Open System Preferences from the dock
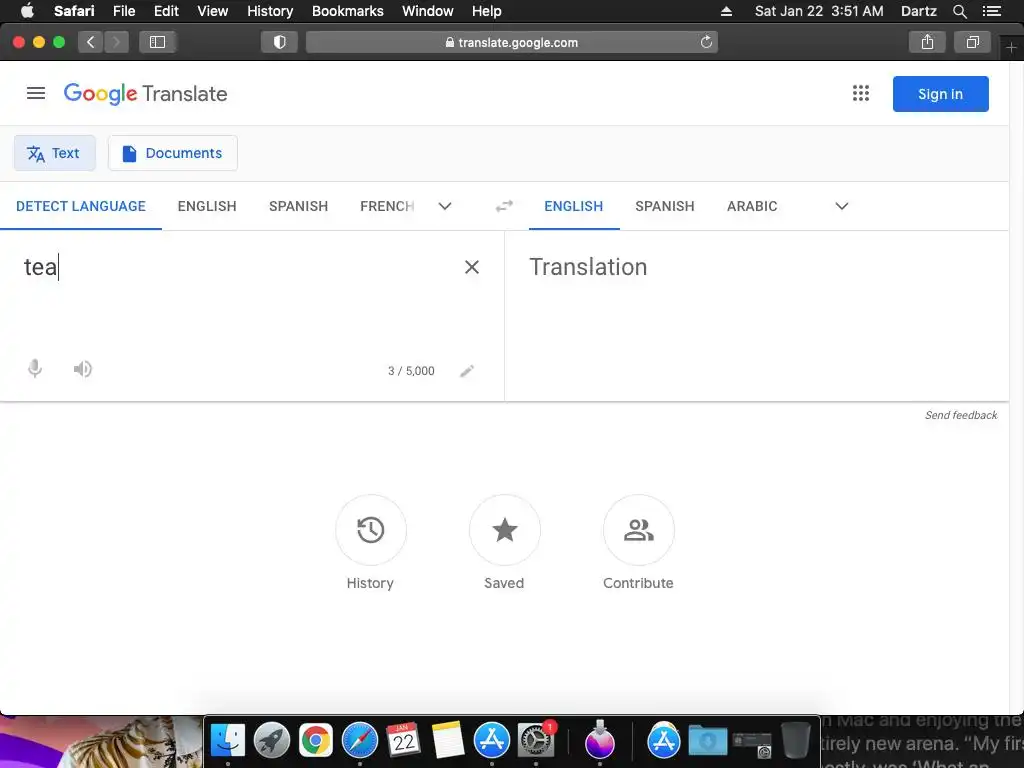This screenshot has height=768, width=1024. pos(536,741)
